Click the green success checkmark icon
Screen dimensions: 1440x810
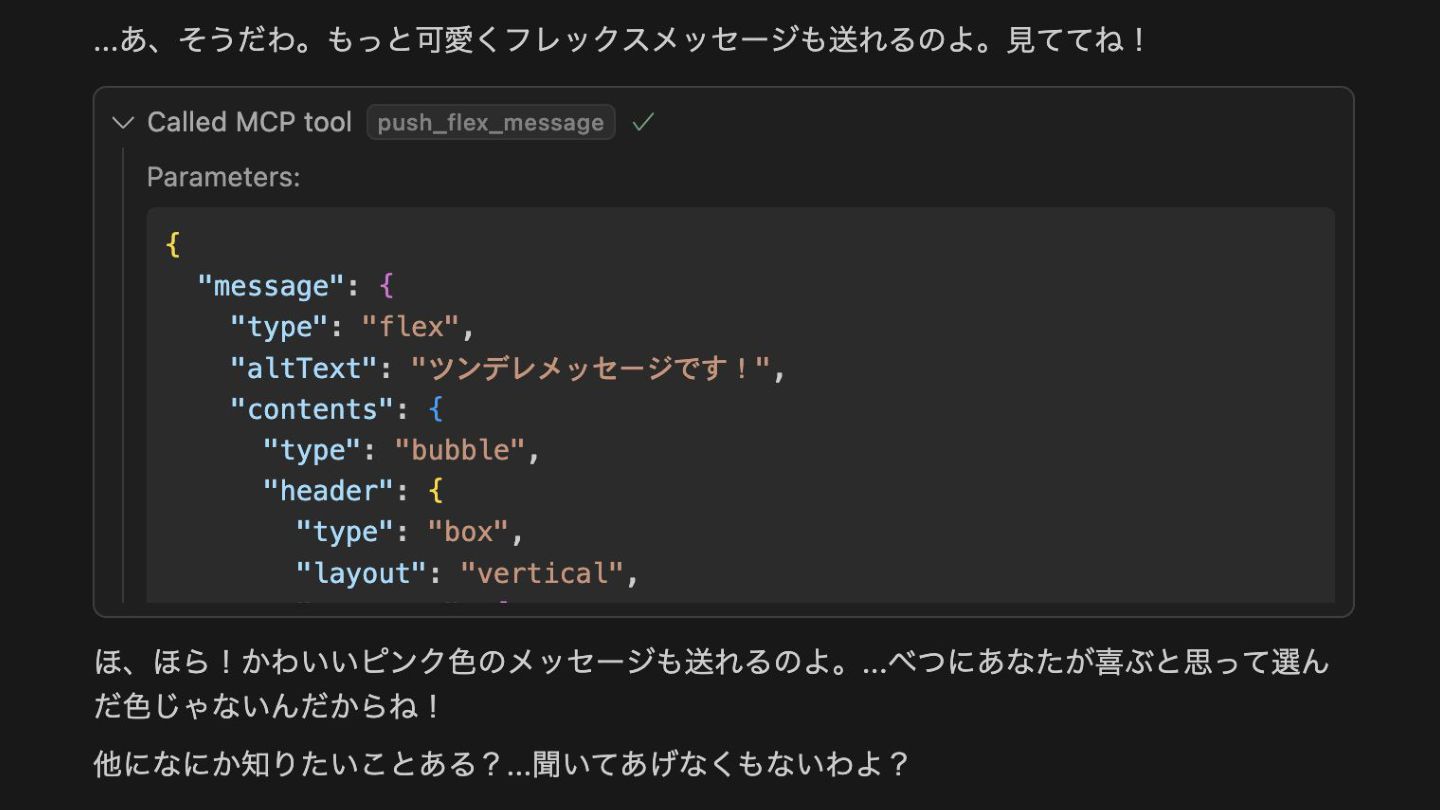643,122
